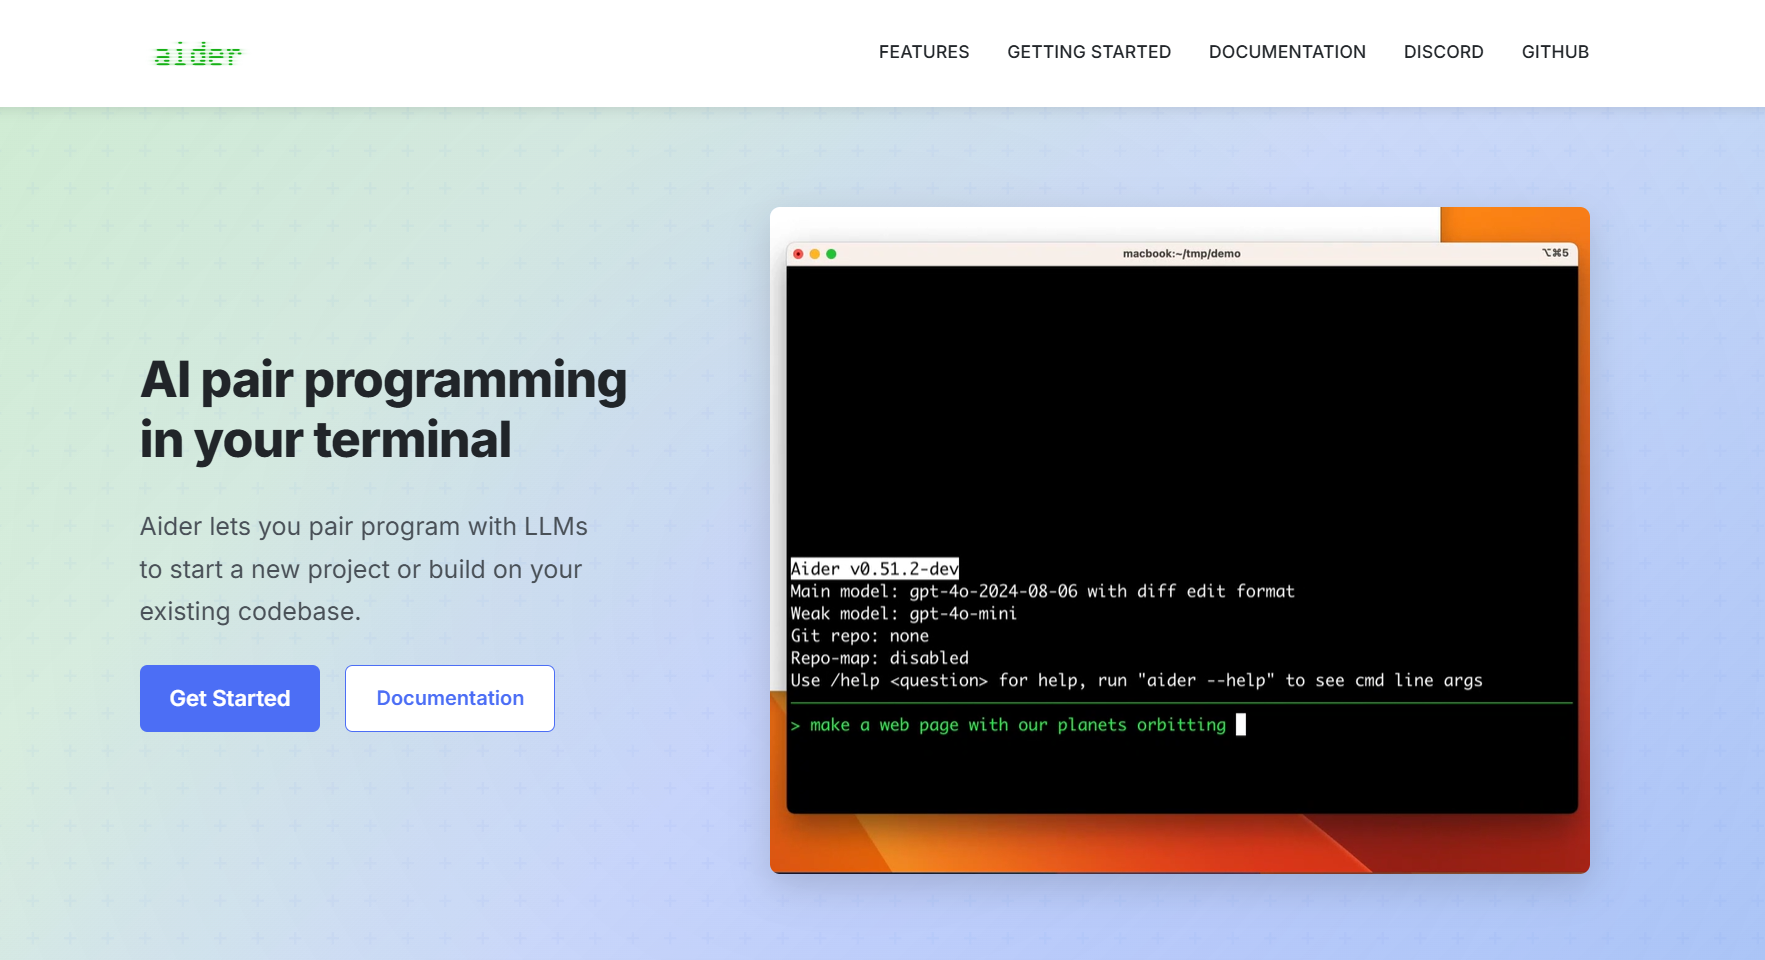
Task: Click the 'Use /help <question>' terminal line
Action: click(x=1136, y=680)
